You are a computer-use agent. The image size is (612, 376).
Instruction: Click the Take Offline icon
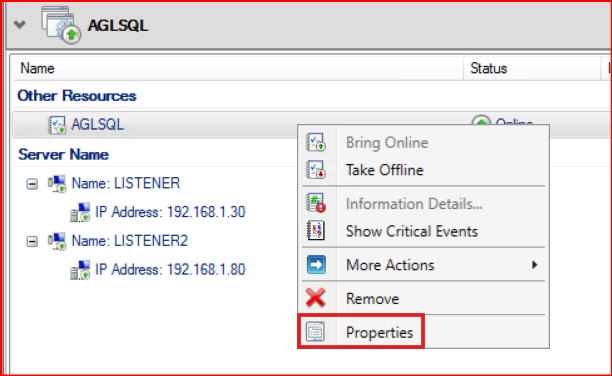pos(316,170)
